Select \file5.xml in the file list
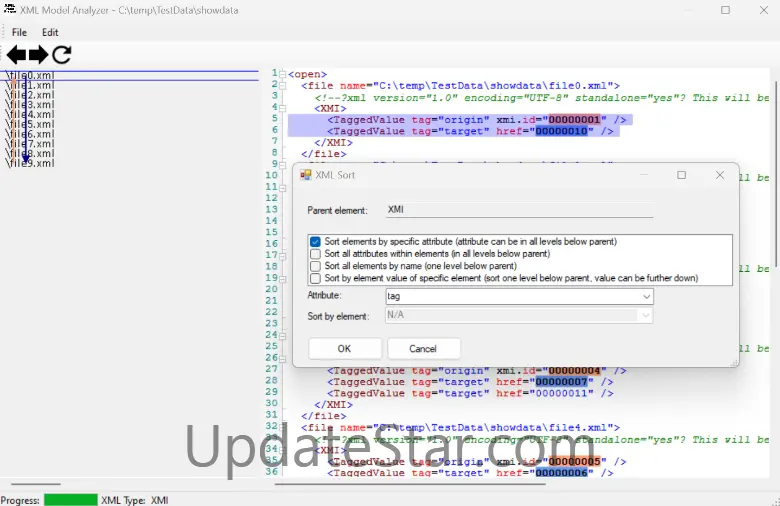 (x=30, y=124)
